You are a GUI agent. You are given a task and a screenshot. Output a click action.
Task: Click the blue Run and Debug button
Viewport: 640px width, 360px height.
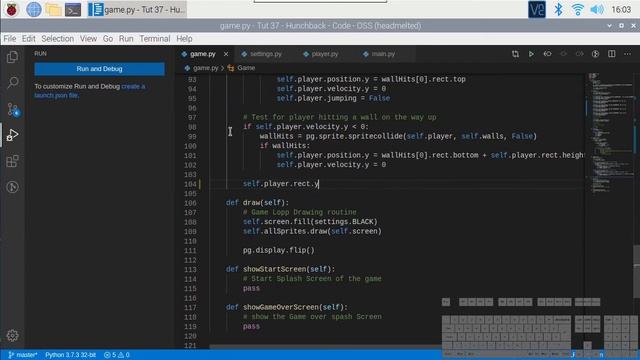point(100,69)
